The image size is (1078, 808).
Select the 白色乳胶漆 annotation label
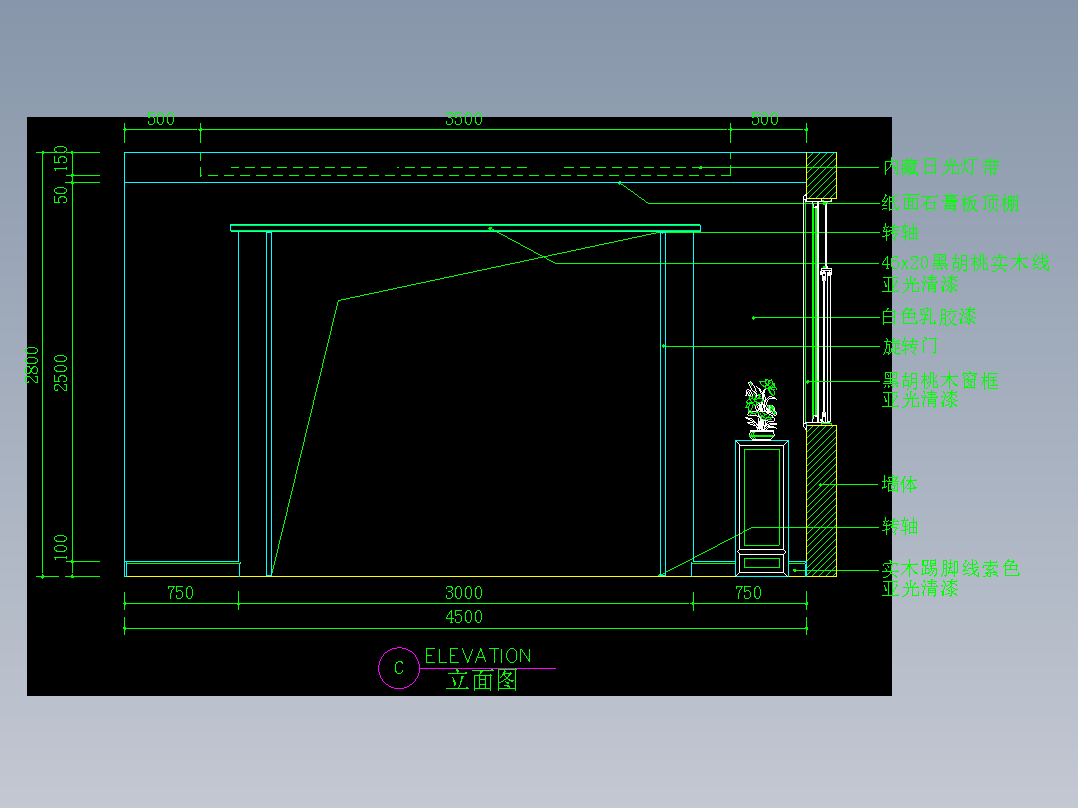point(929,317)
